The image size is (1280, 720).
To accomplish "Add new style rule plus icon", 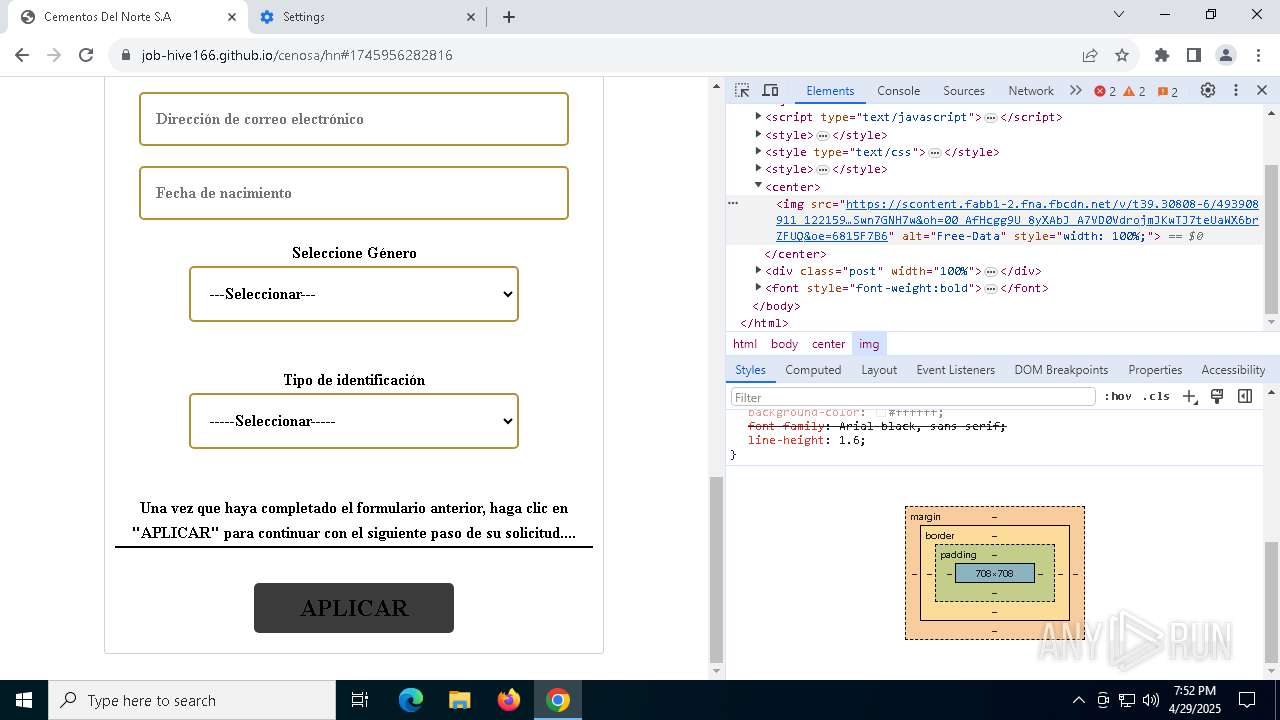I will (x=1189, y=396).
